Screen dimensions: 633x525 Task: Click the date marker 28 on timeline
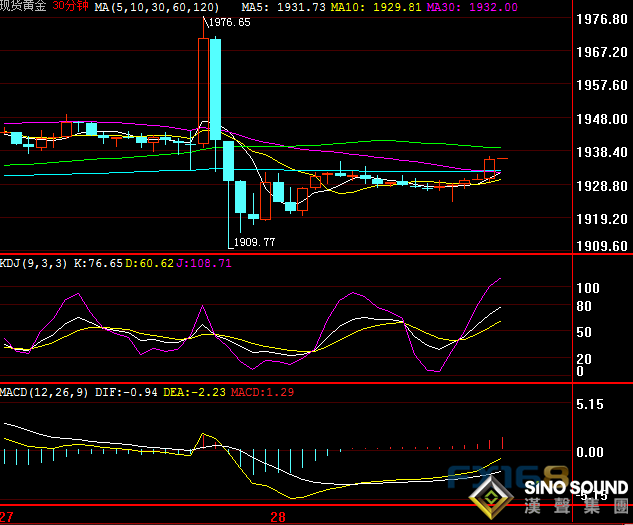(x=278, y=517)
